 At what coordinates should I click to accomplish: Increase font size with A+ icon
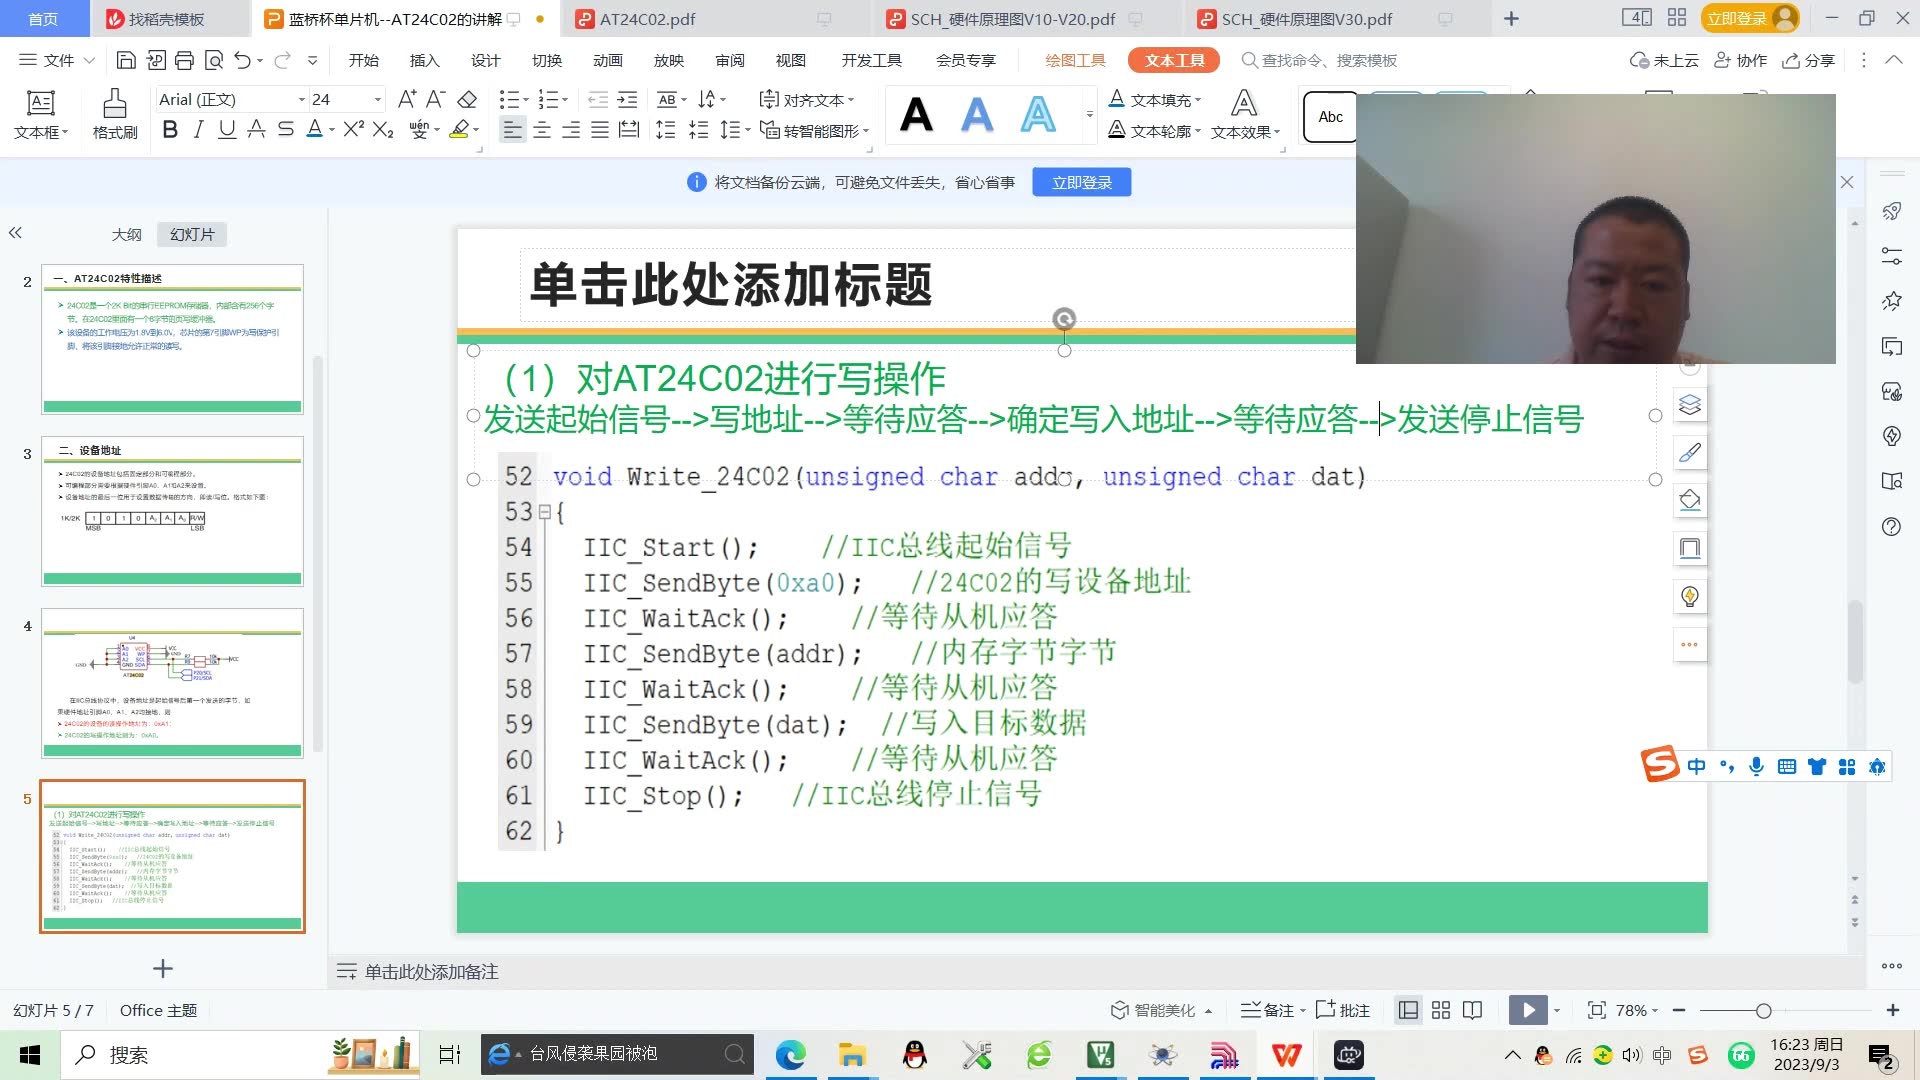(x=406, y=99)
